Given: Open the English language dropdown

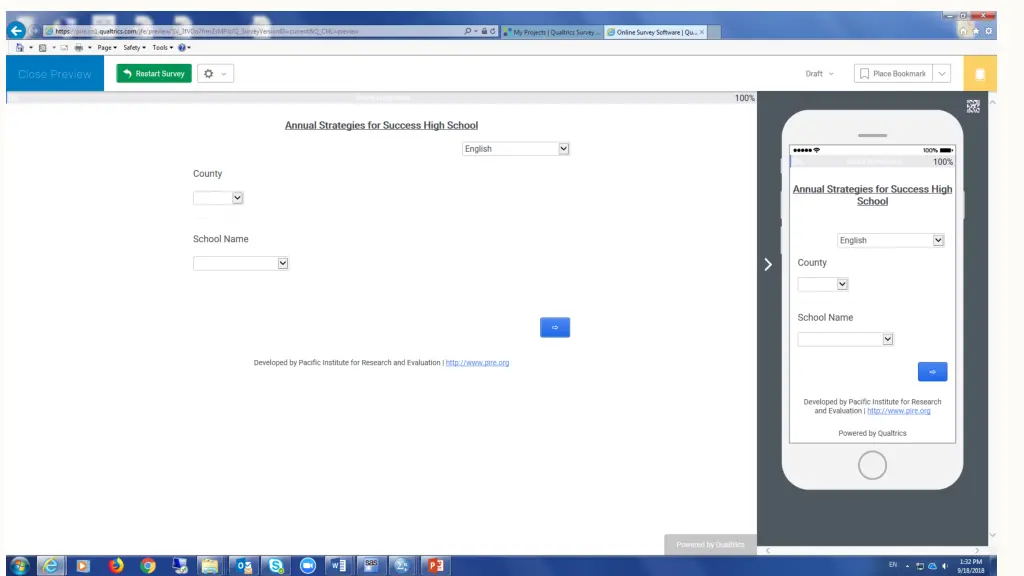Looking at the screenshot, I should [x=515, y=149].
